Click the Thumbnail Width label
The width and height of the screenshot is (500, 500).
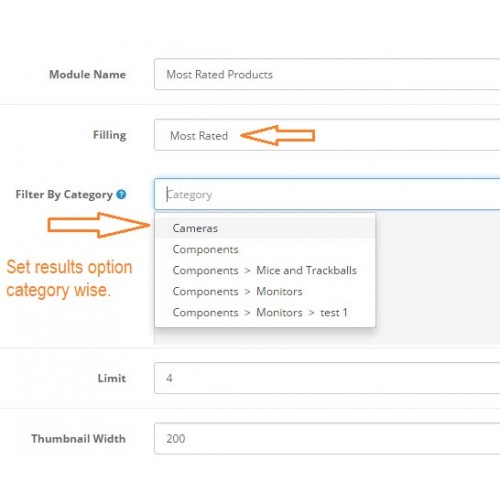(x=79, y=438)
